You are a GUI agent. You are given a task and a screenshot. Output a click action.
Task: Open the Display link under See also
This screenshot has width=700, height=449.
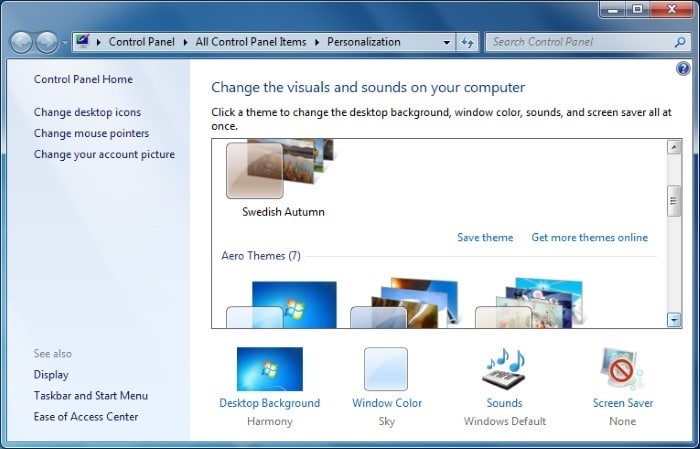click(51, 374)
